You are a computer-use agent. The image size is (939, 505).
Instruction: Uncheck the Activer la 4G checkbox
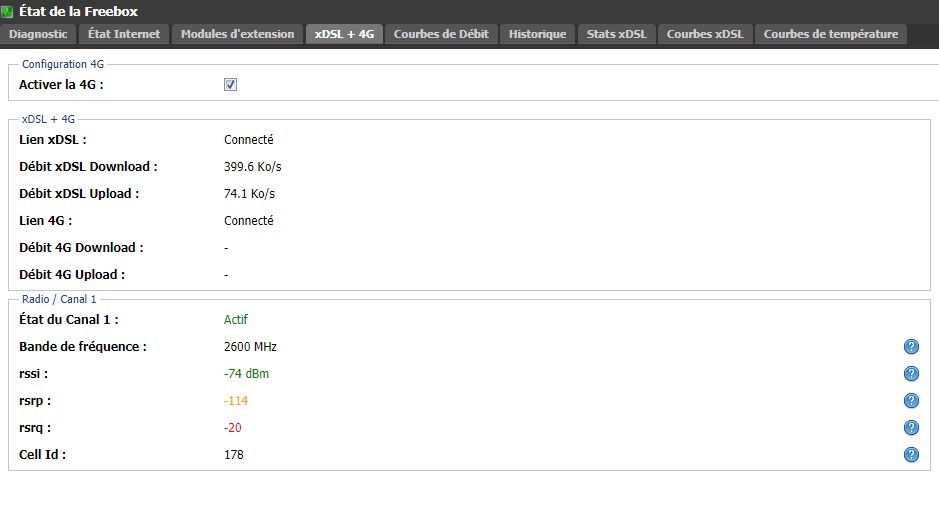[230, 84]
